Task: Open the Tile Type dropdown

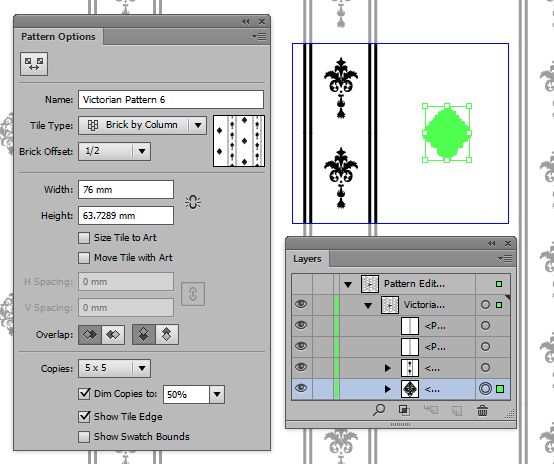Action: click(142, 125)
